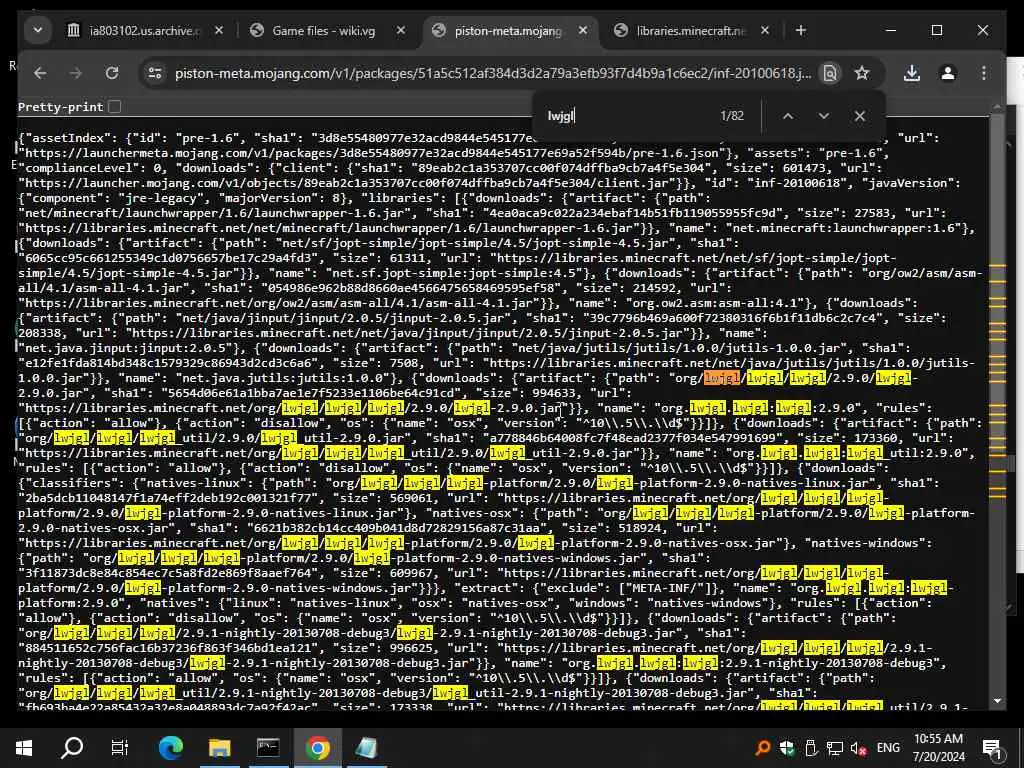
Task: Open the Chrome downloads icon
Action: pos(912,73)
